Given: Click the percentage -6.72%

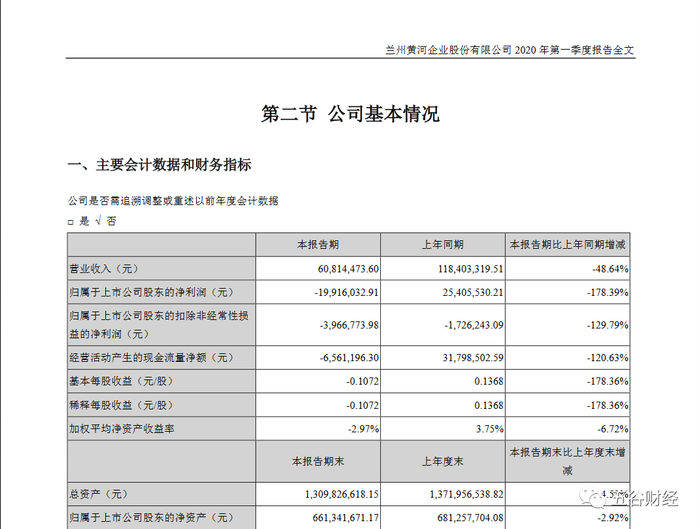Looking at the screenshot, I should (x=613, y=429).
